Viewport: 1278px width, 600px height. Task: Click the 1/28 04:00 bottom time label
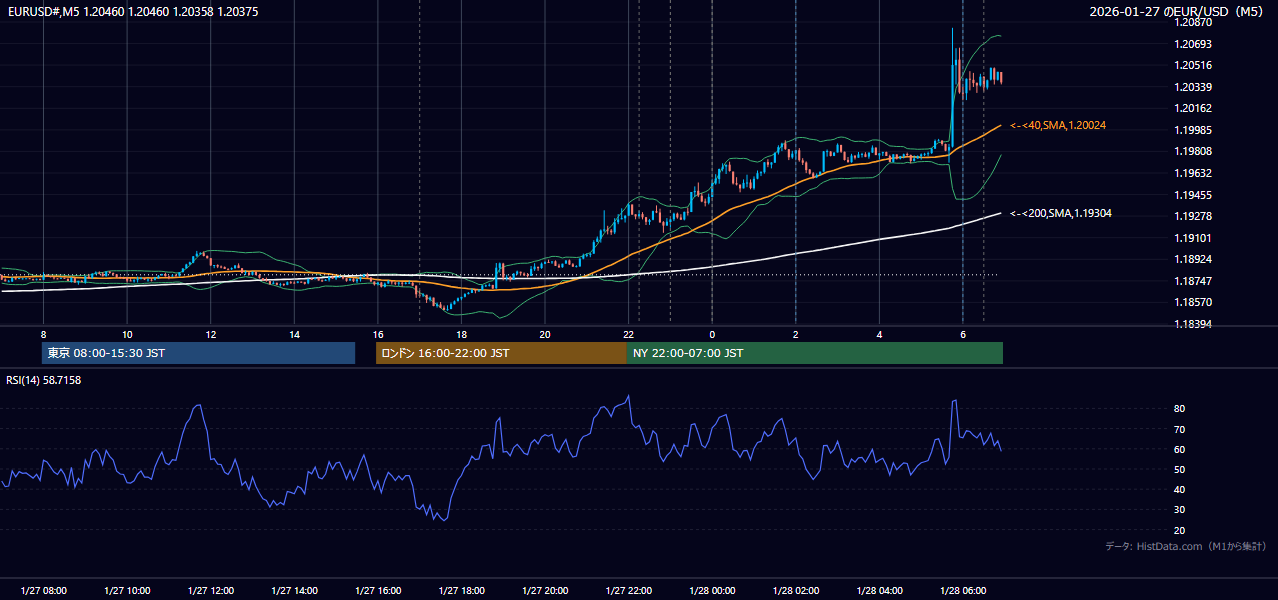click(x=879, y=591)
